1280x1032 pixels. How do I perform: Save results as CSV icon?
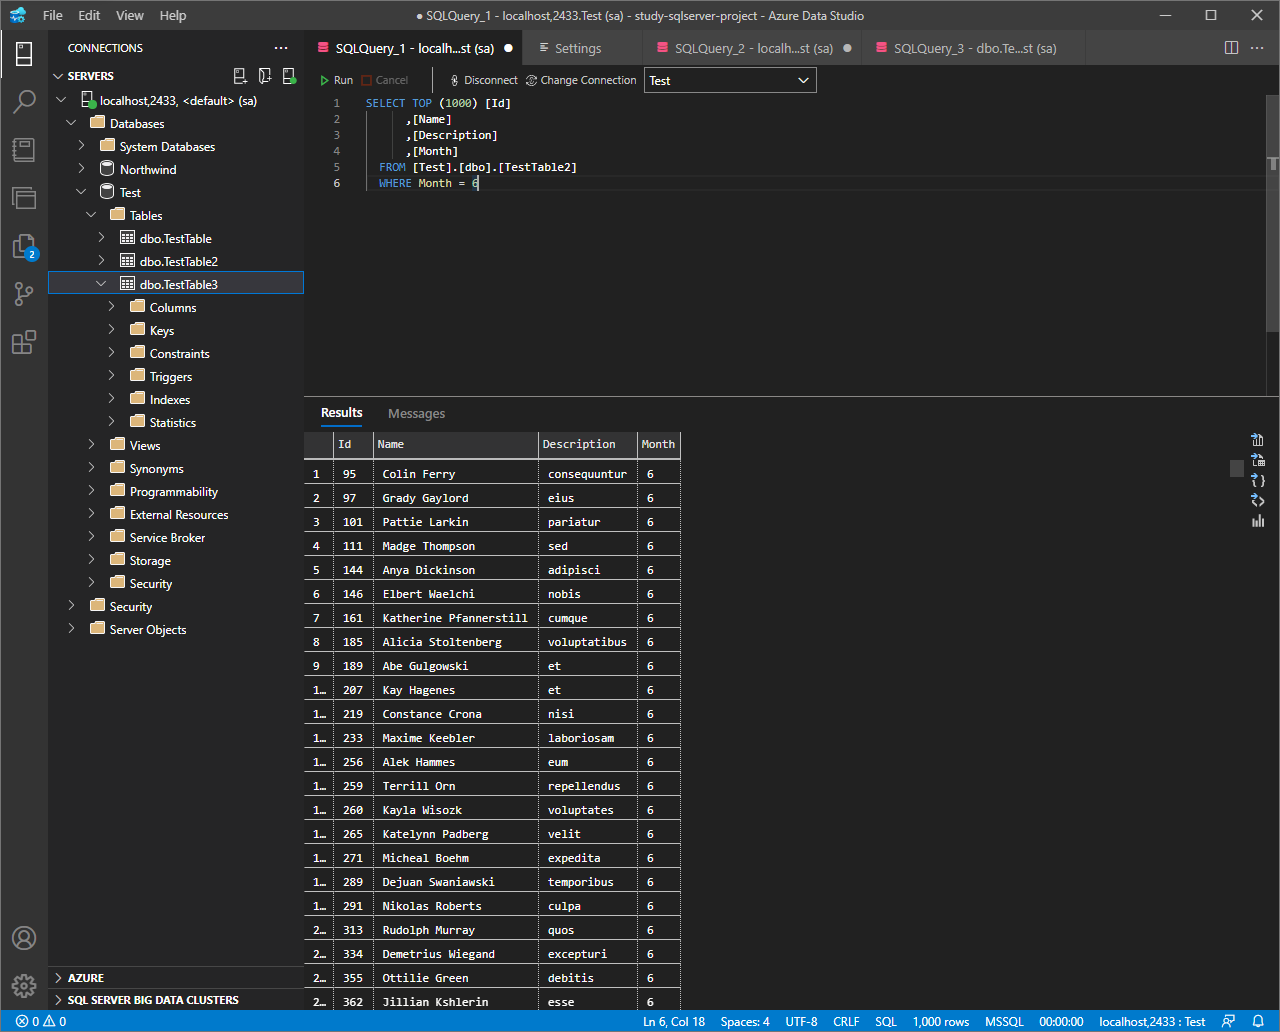1258,440
